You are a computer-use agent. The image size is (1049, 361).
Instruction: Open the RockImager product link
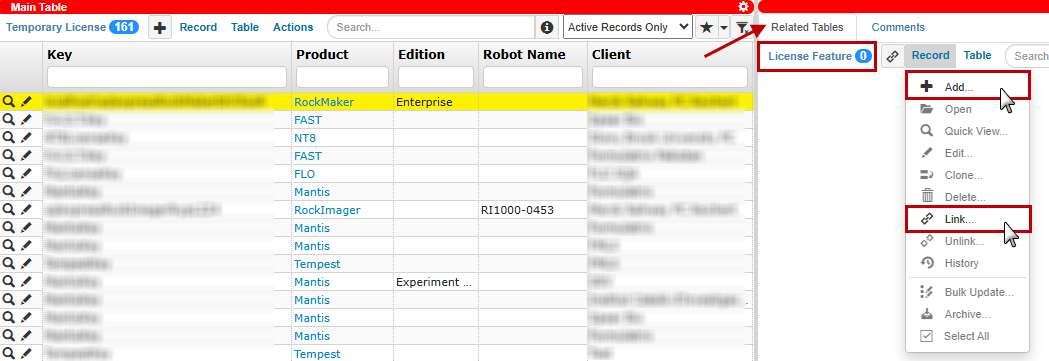[327, 210]
